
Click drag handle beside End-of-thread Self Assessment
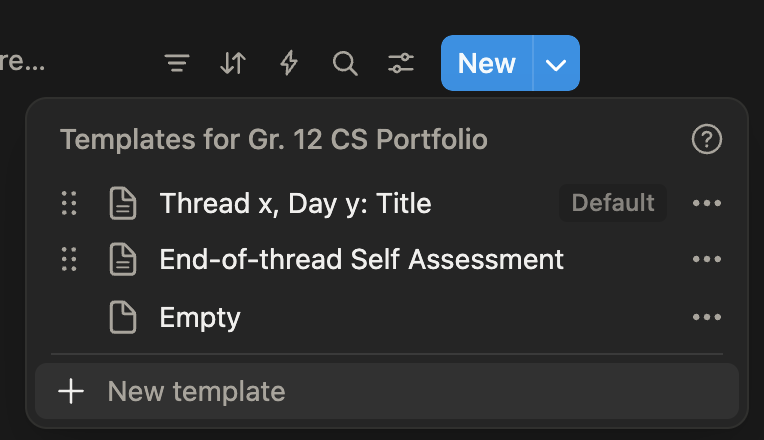point(69,260)
